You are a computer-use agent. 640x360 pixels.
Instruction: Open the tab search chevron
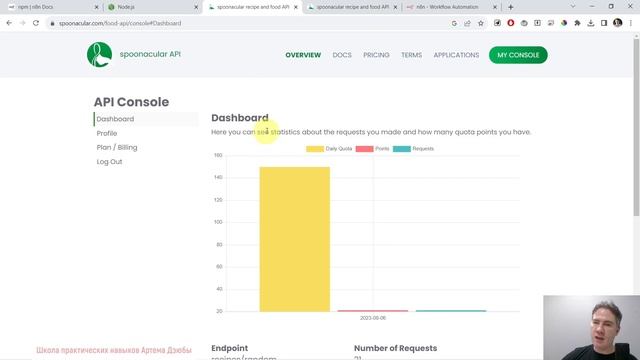573,7
